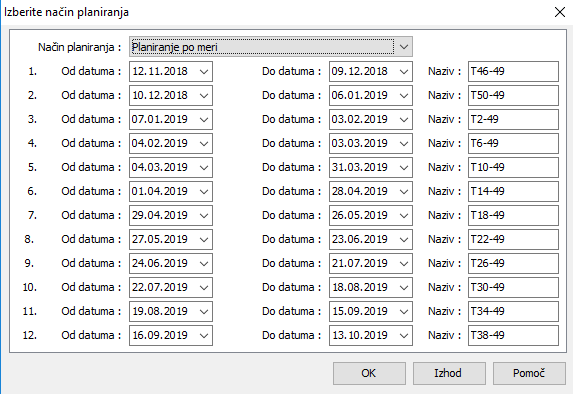Image resolution: width=573 pixels, height=394 pixels.
Task: Close the Izberite način planiranja dialog
Action: pyautogui.click(x=559, y=12)
